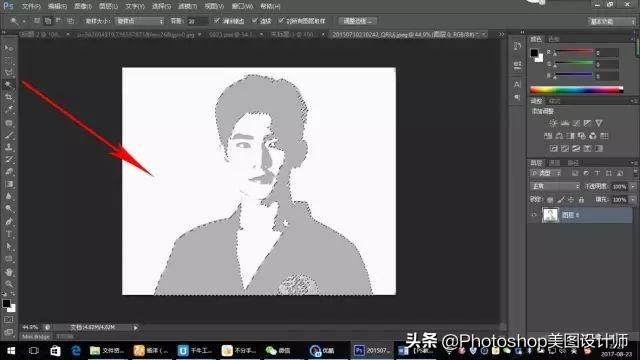Open the 取样点 sample size dropdown
The width and height of the screenshot is (640, 360).
click(x=140, y=21)
